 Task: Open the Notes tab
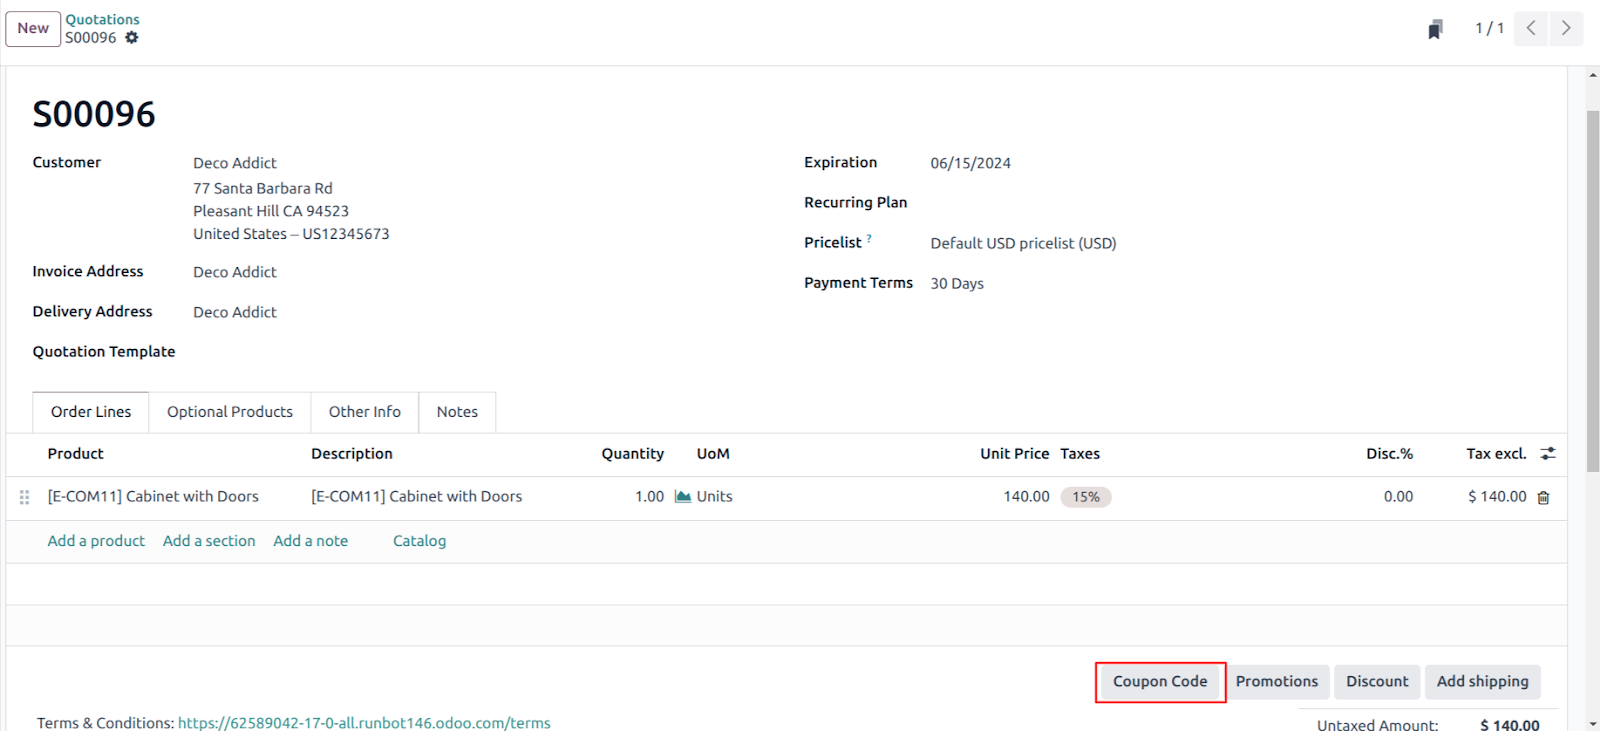tap(457, 412)
